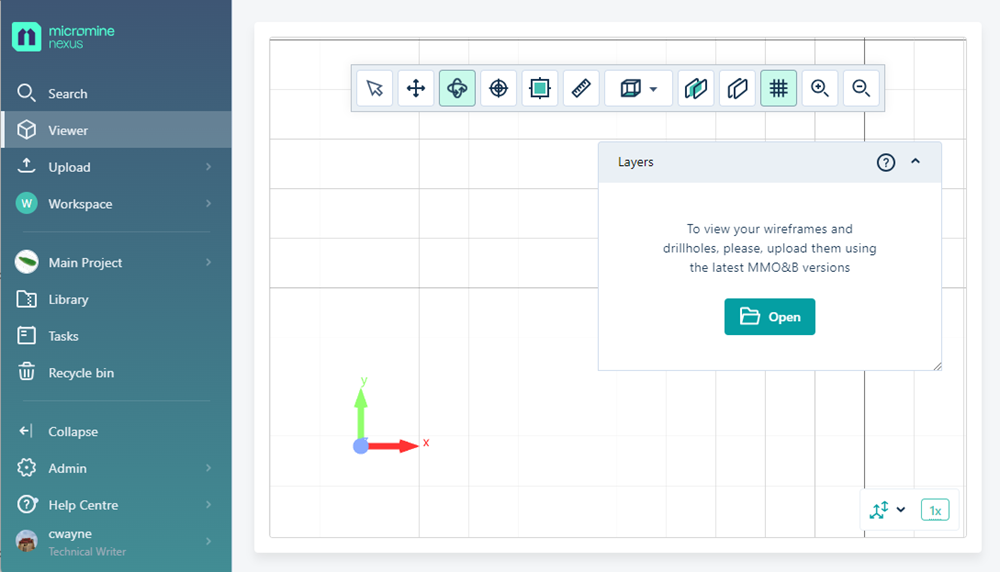Activate the Pan move tool
This screenshot has width=1000, height=572.
416,88
